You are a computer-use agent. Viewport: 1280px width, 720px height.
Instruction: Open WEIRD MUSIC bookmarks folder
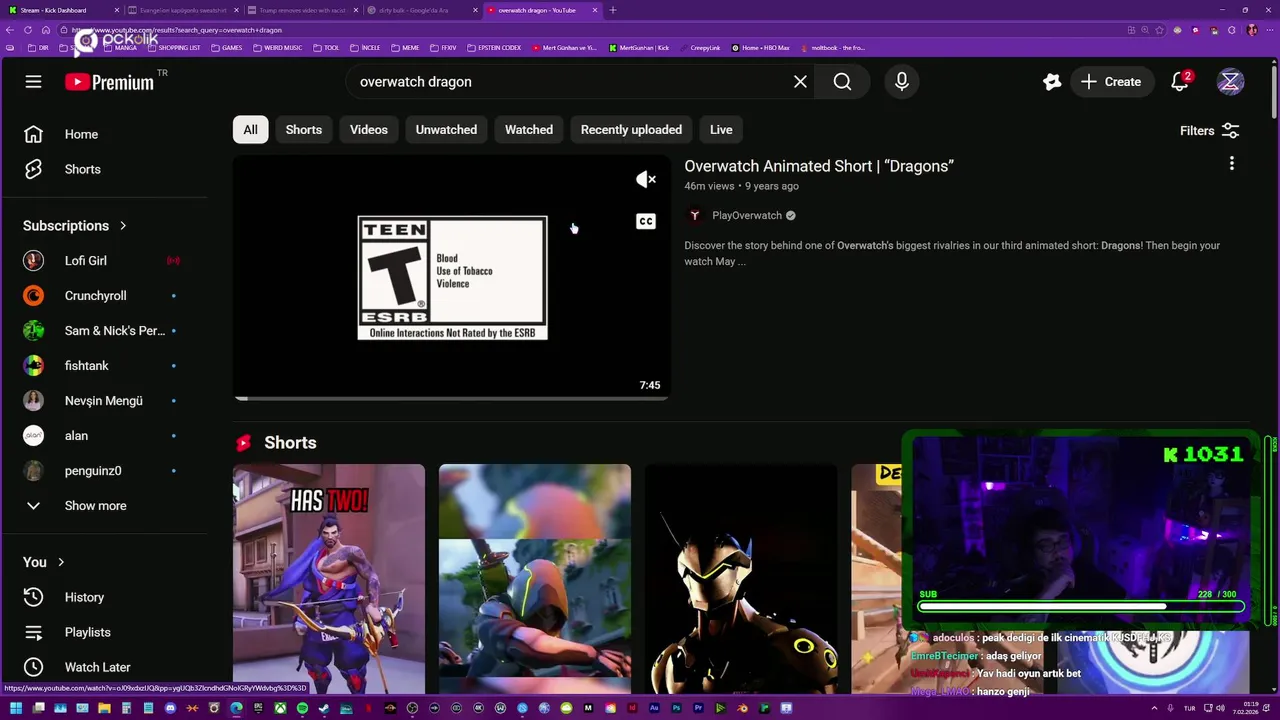(278, 48)
